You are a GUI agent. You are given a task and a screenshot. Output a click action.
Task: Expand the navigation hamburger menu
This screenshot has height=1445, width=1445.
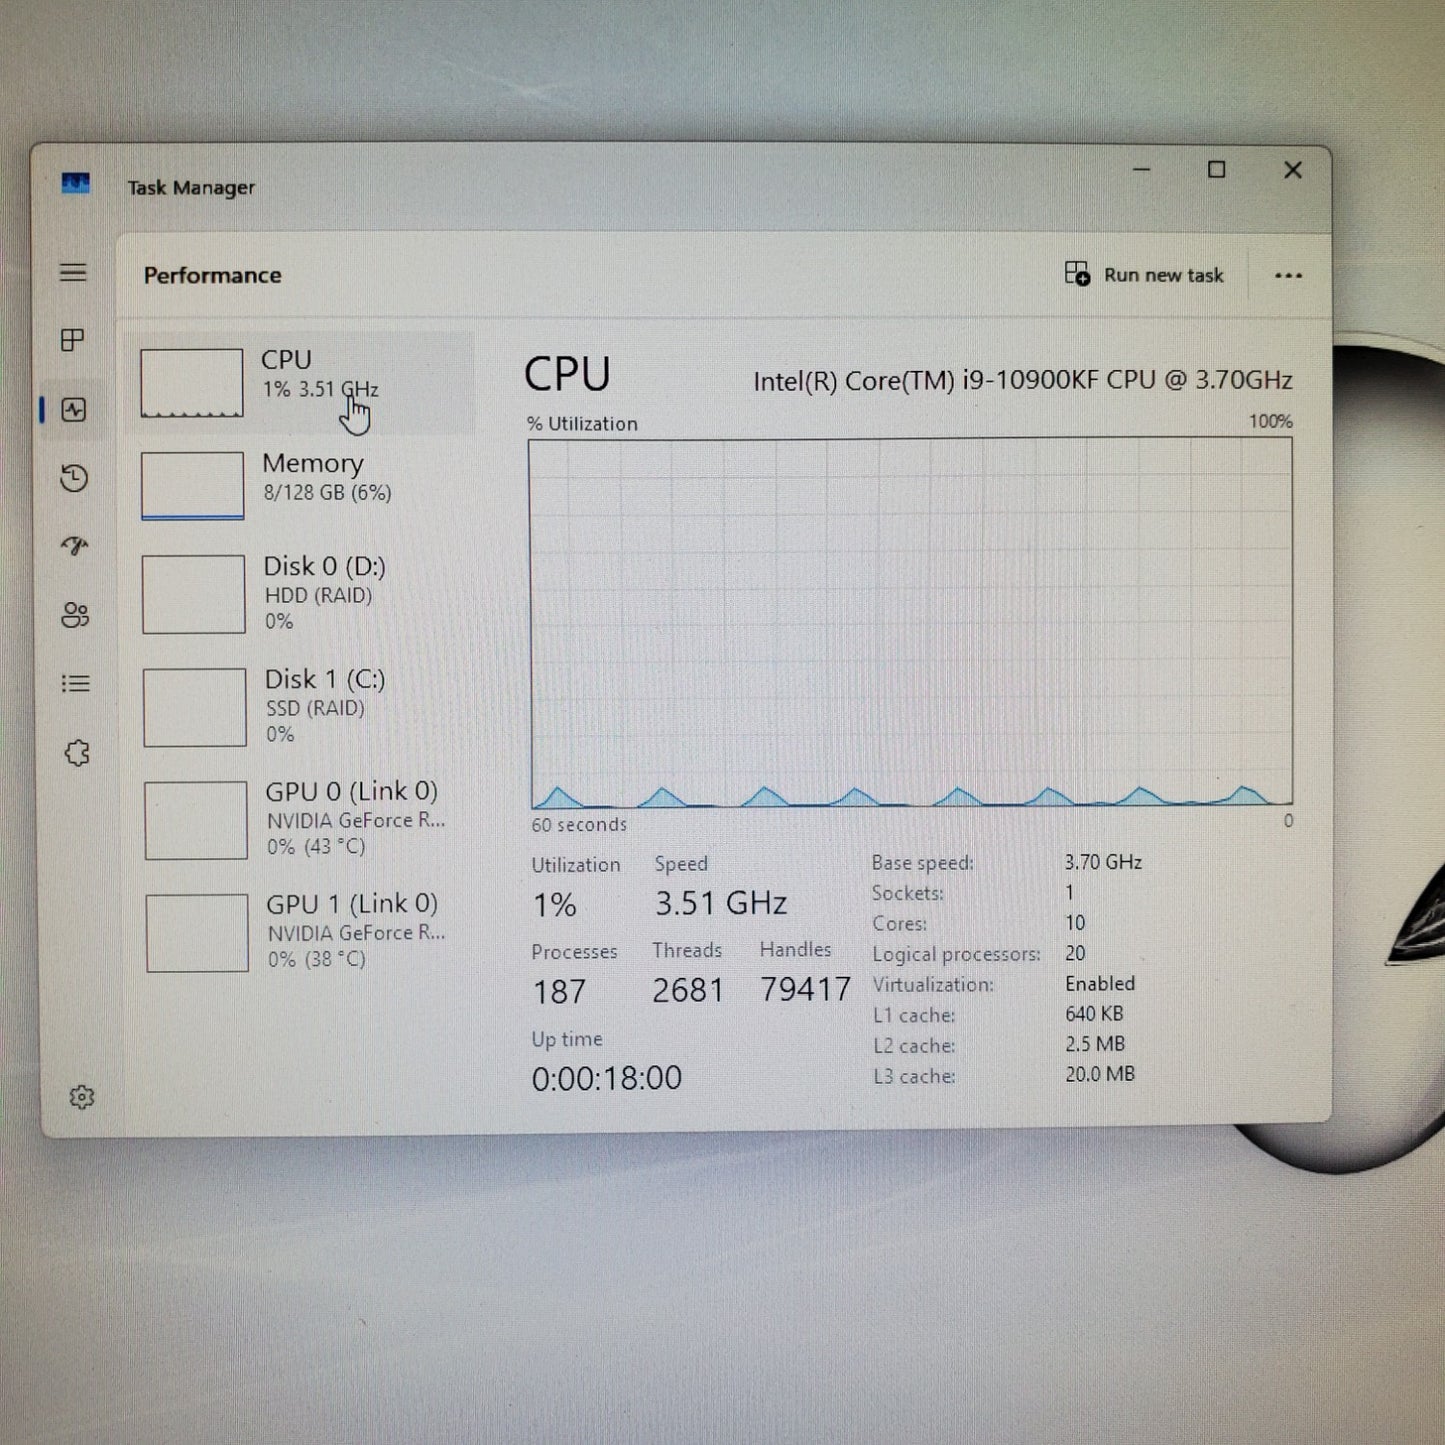[73, 273]
